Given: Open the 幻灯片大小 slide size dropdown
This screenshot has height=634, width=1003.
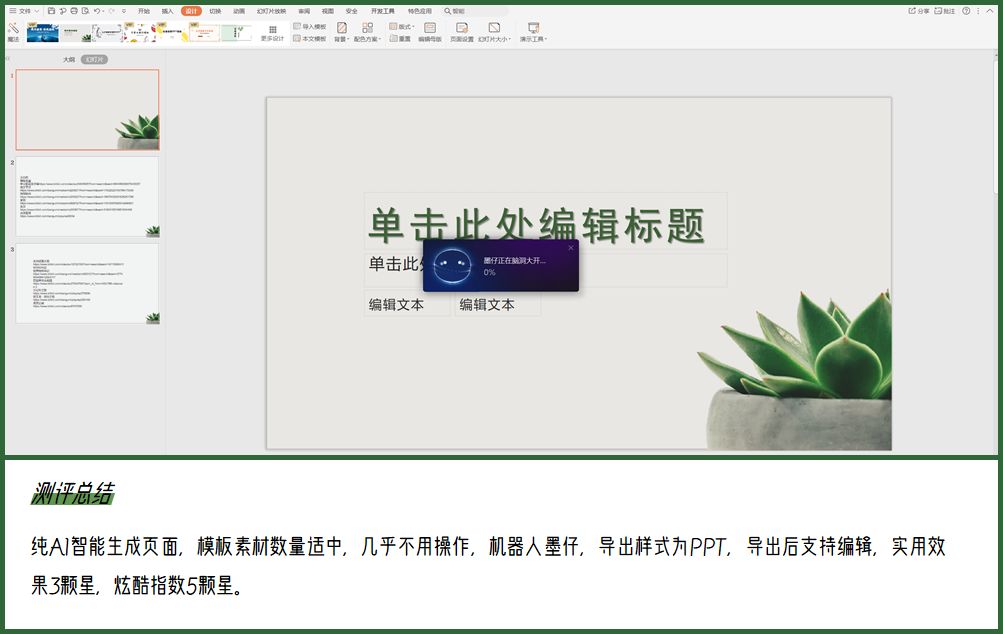Looking at the screenshot, I should [494, 32].
